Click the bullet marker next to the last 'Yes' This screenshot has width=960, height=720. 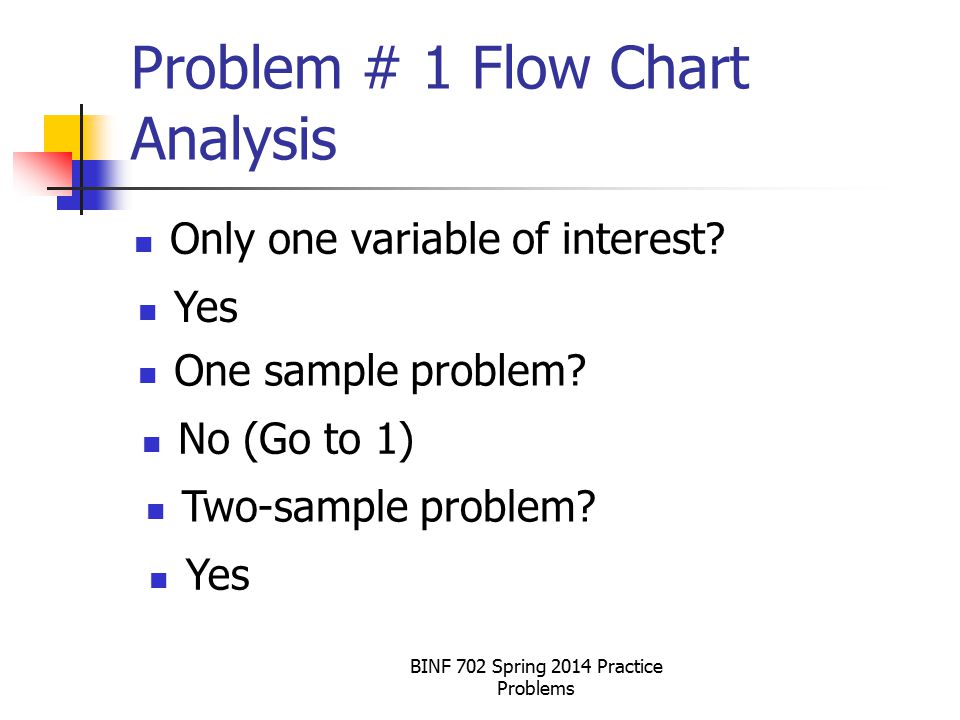point(159,580)
